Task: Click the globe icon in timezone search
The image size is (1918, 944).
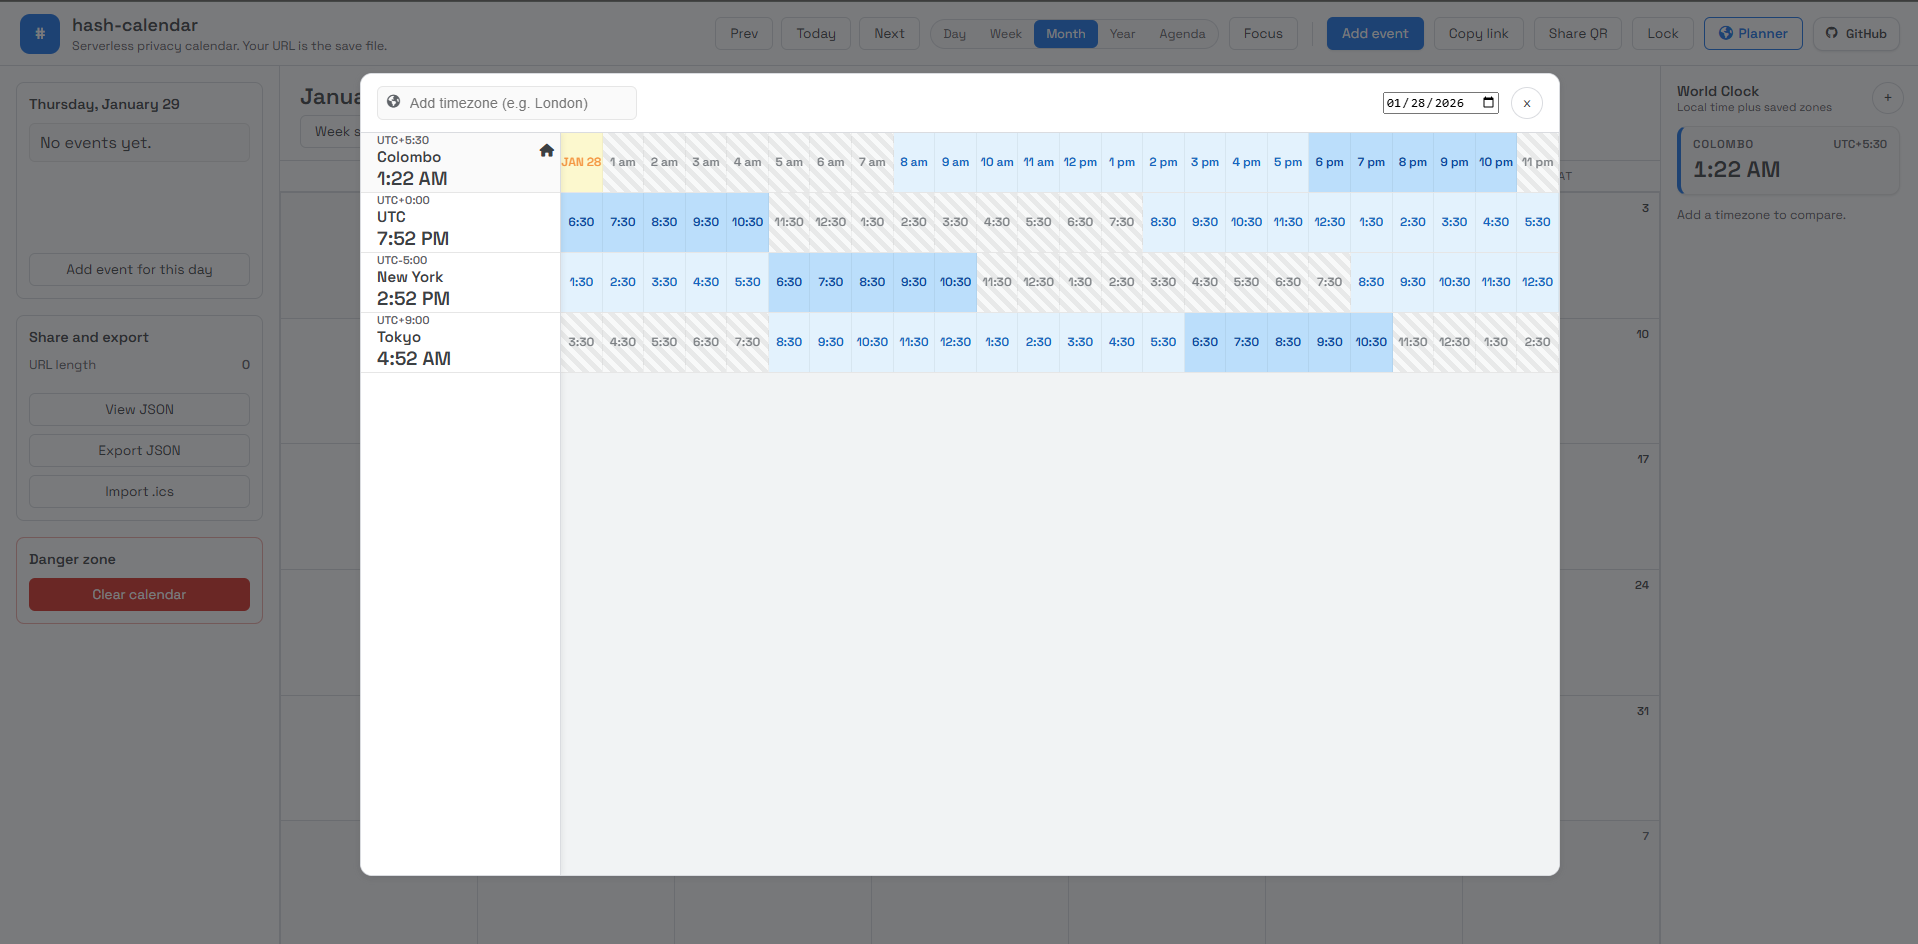Action: (x=394, y=102)
